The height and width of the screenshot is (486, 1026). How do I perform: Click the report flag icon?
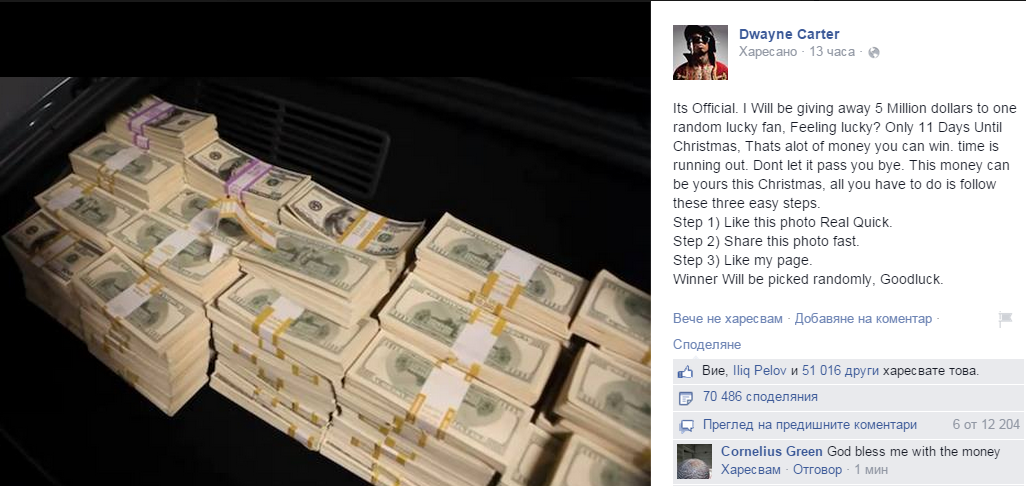[x=1005, y=319]
